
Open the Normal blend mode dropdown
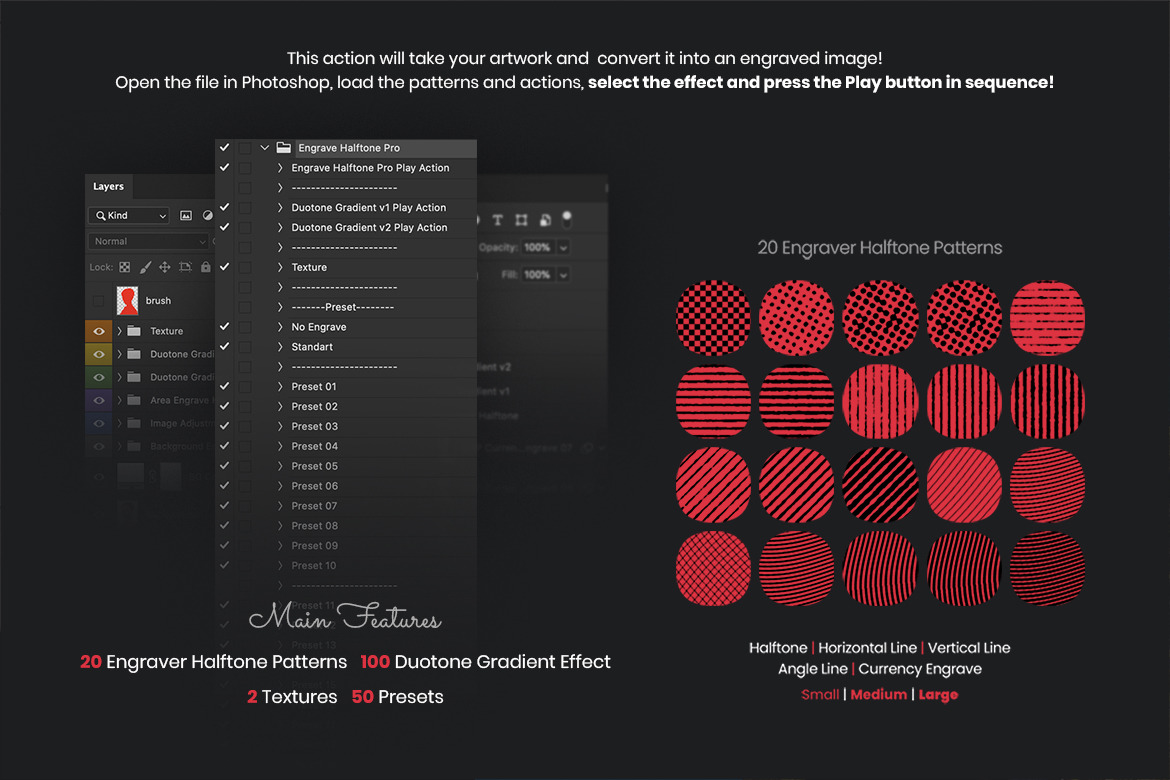[x=148, y=241]
